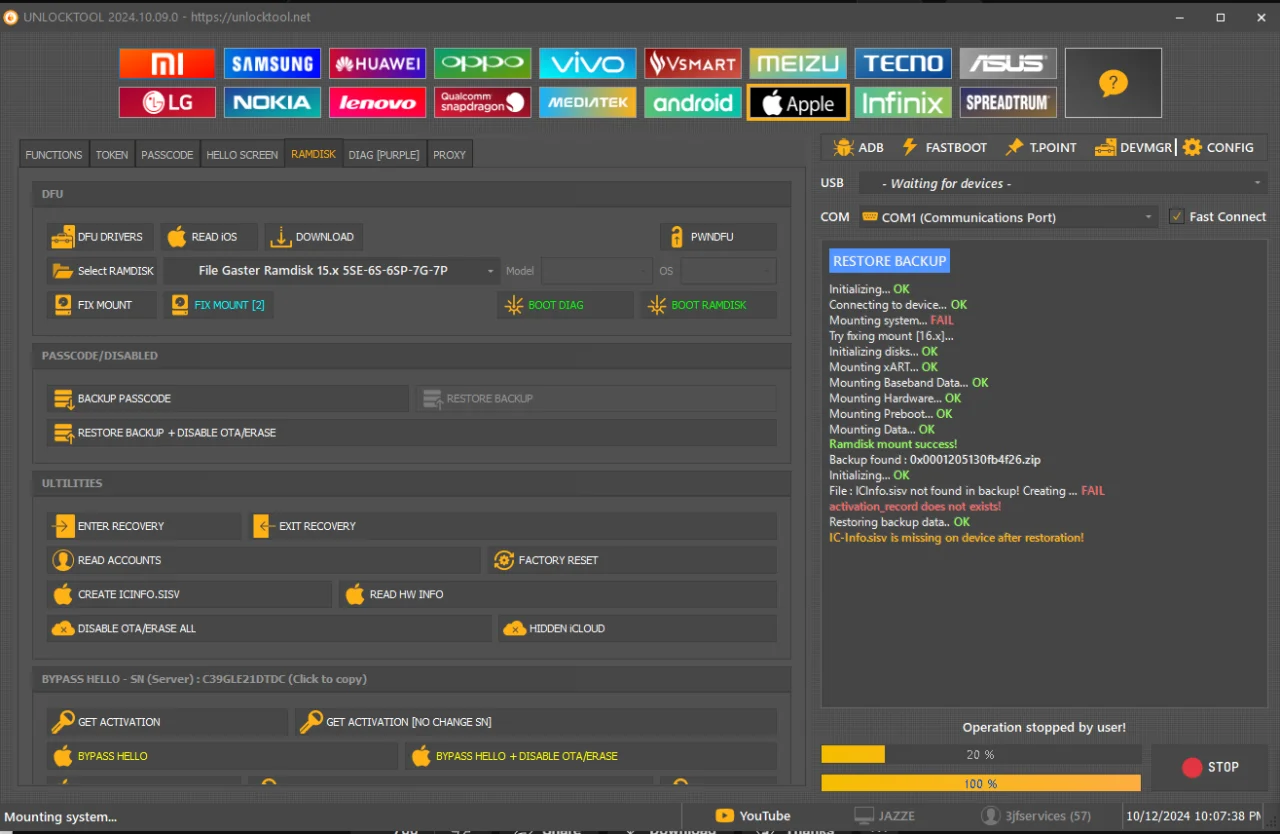Click the 100 % progress bar
This screenshot has height=834, width=1280.
coord(981,783)
